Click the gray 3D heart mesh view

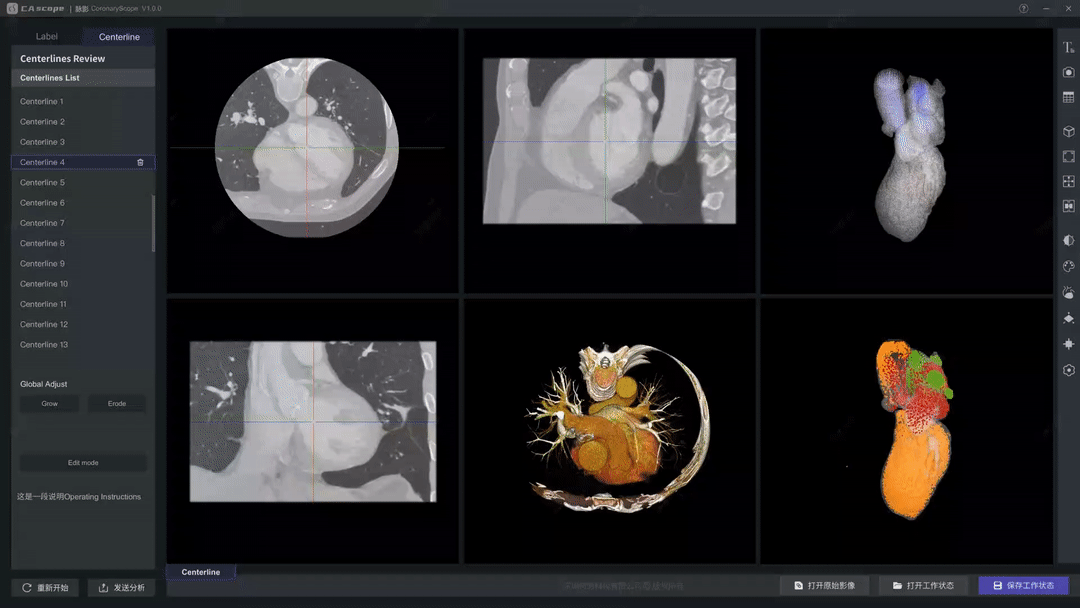point(909,155)
